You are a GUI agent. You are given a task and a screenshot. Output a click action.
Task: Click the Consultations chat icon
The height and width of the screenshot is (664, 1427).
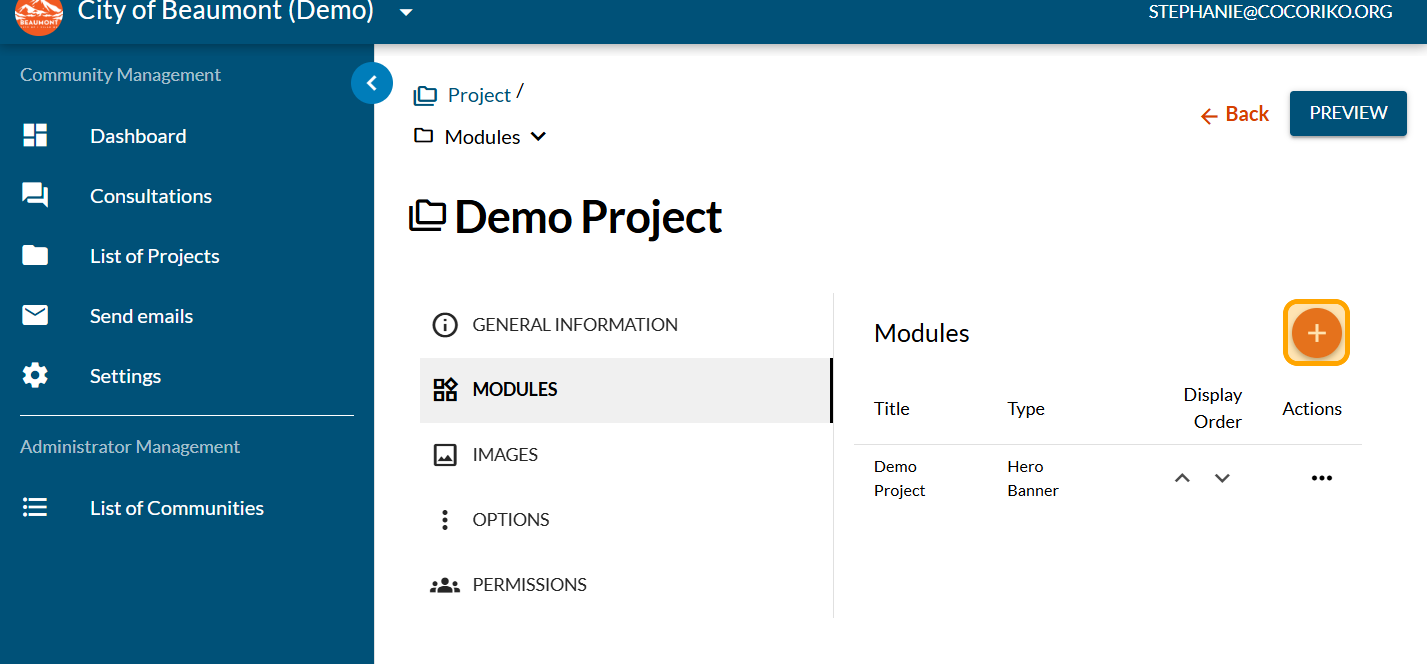(35, 196)
